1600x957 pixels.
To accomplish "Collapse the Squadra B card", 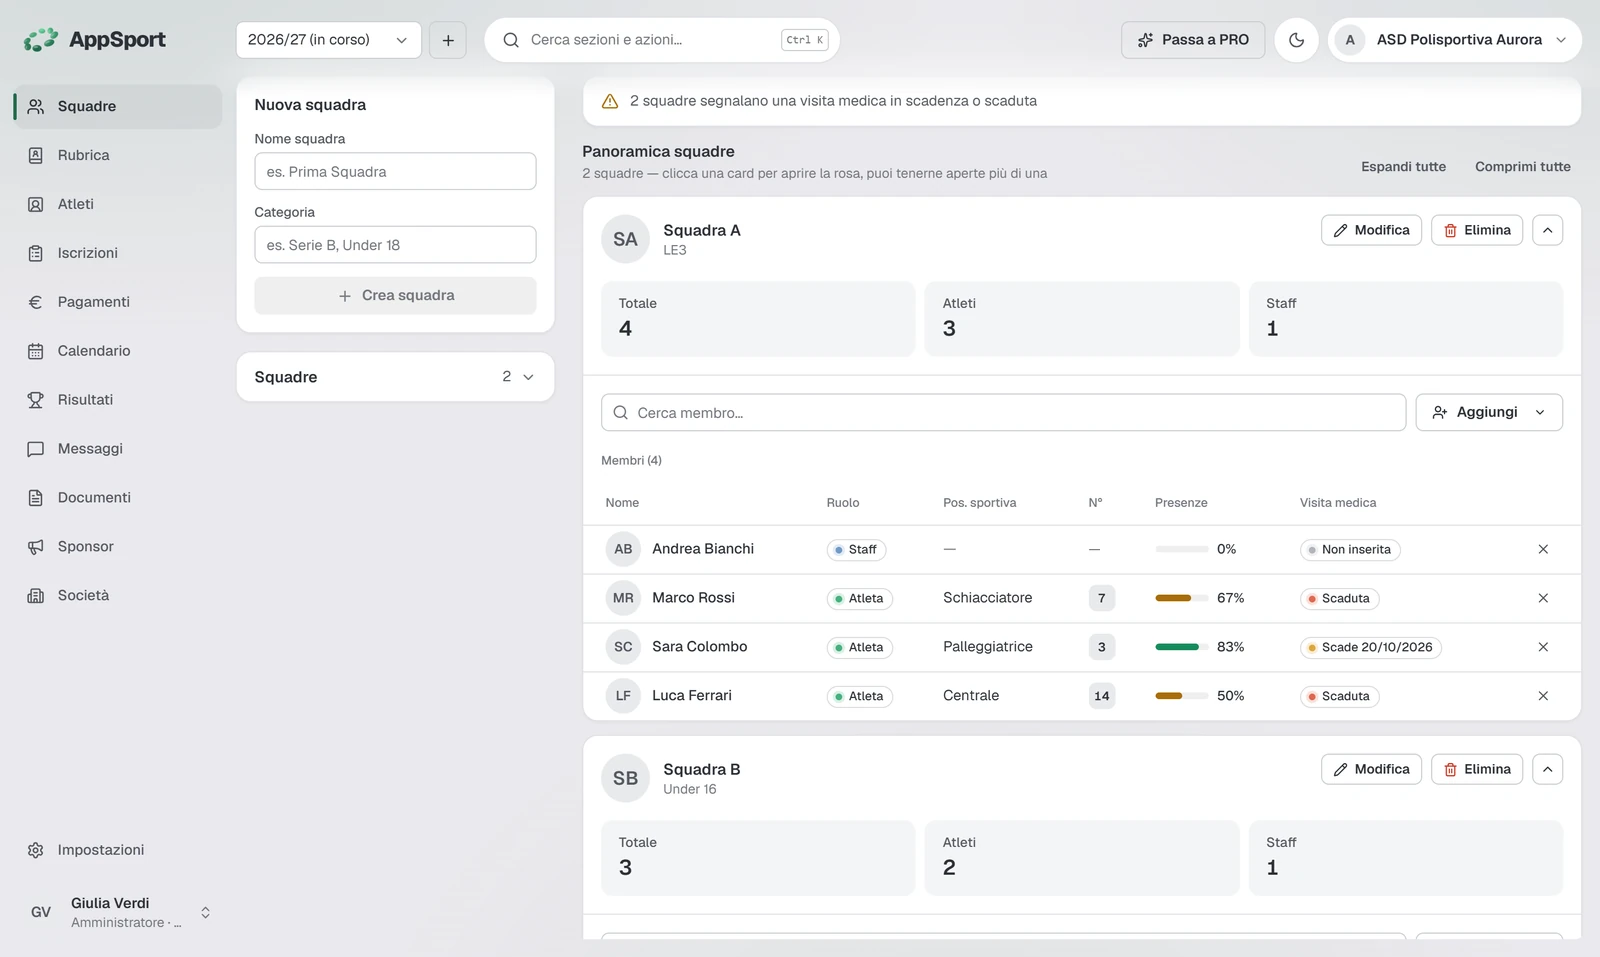I will (1547, 769).
